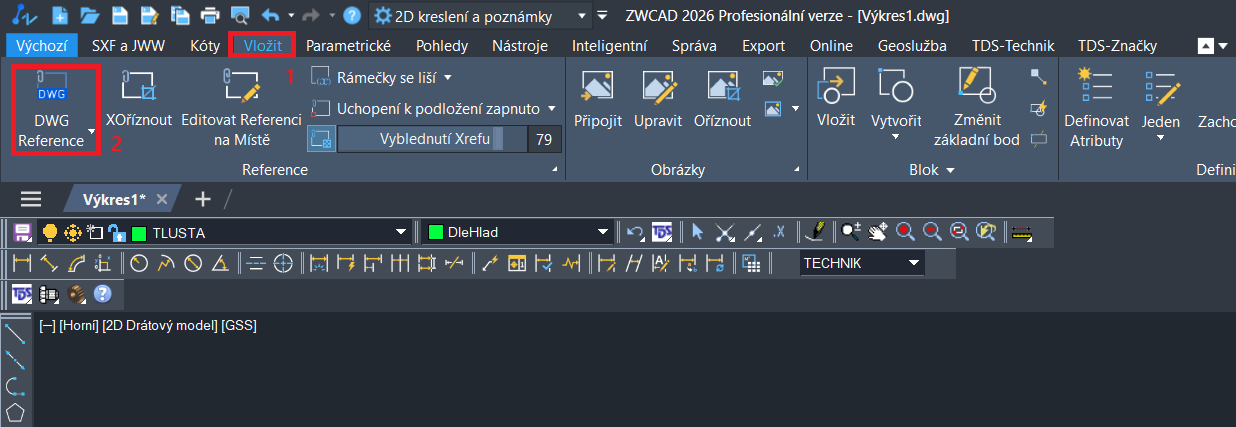Click the [Horní] view label in viewport
The width and height of the screenshot is (1236, 427).
pos(78,325)
